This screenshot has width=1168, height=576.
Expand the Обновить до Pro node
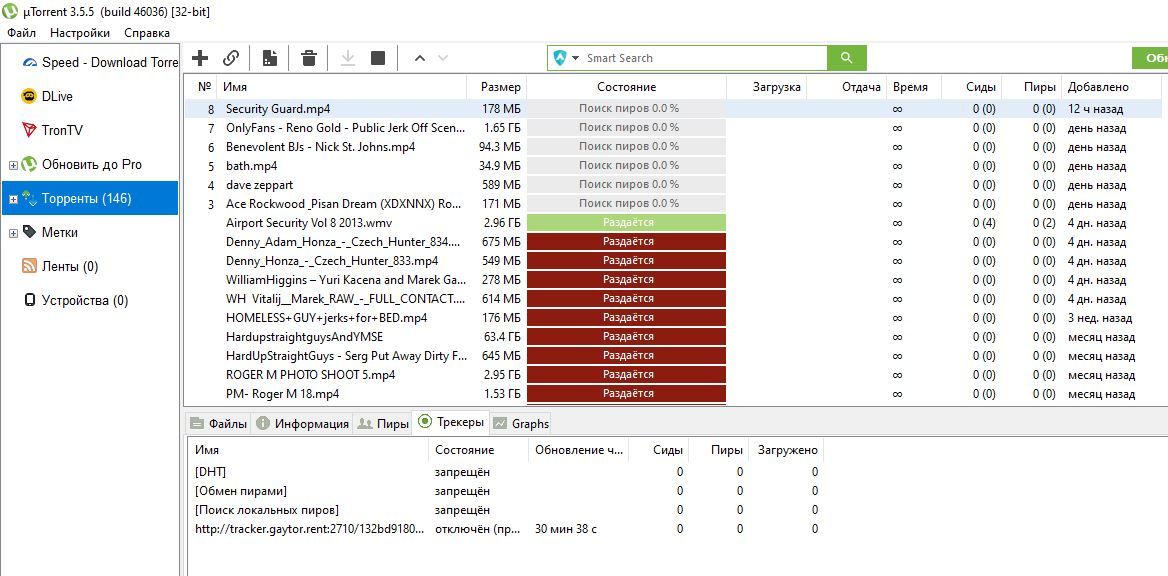point(13,165)
